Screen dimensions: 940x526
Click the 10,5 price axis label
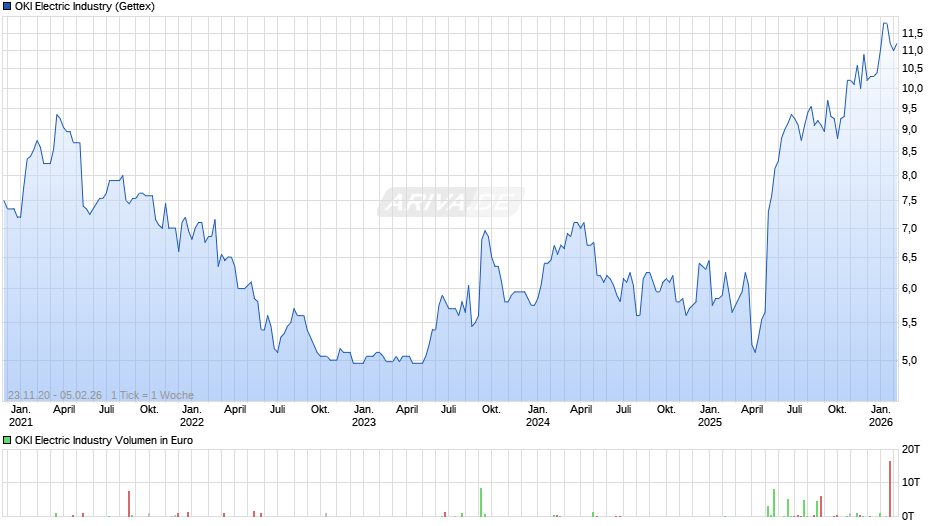tap(912, 69)
